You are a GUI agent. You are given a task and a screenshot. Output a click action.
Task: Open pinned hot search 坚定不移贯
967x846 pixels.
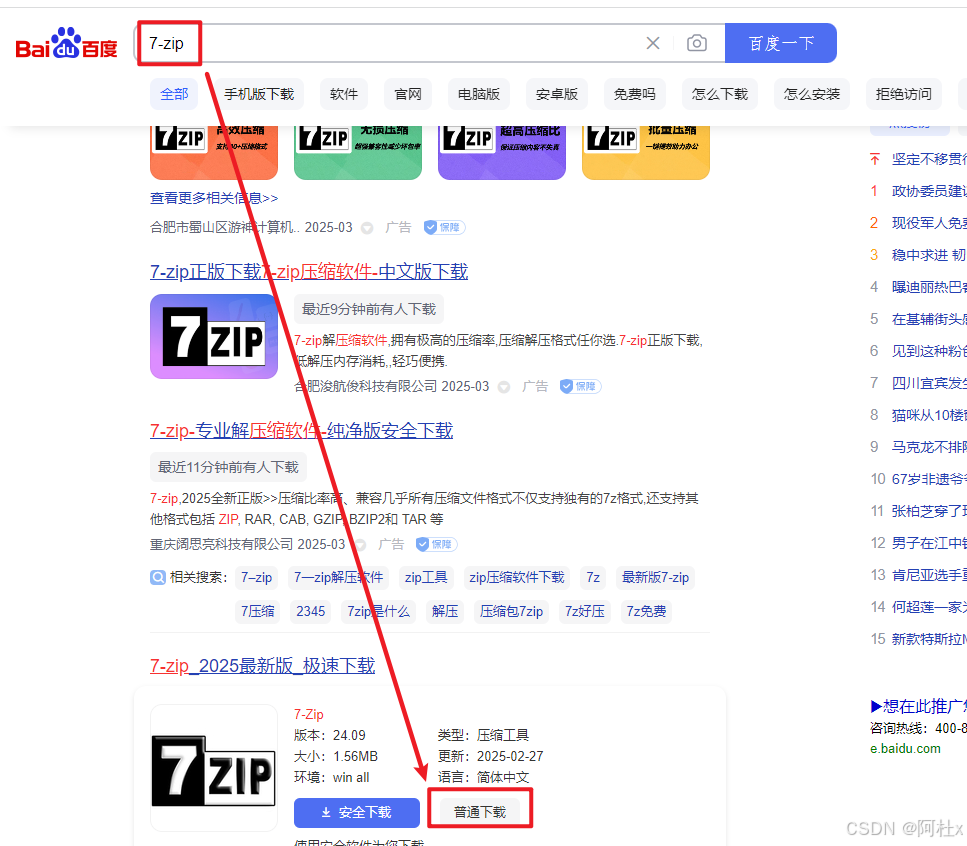click(x=929, y=159)
